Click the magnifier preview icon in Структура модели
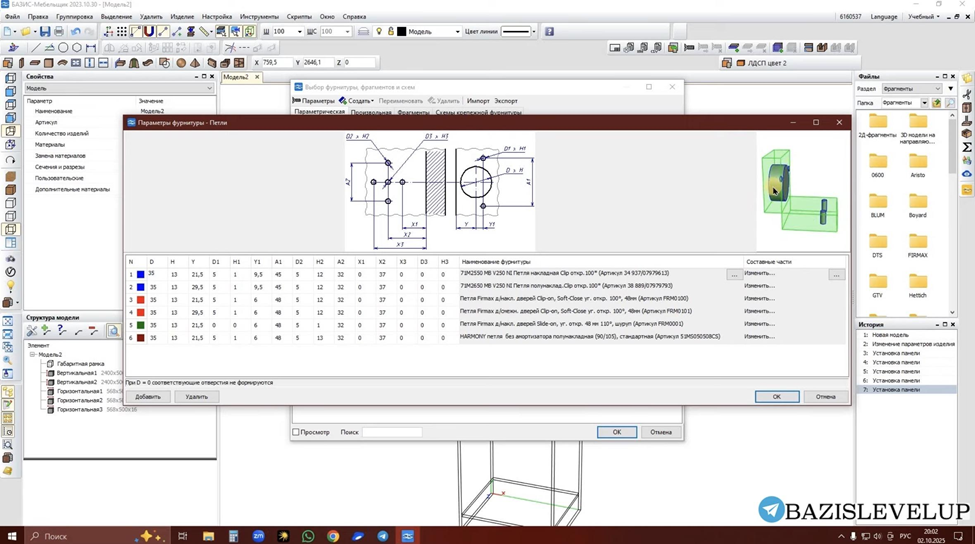This screenshot has height=544, width=975. tap(113, 331)
